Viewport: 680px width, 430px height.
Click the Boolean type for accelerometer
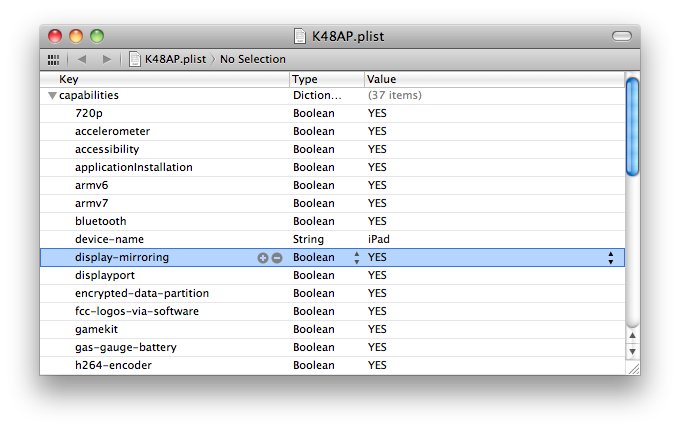[x=314, y=131]
